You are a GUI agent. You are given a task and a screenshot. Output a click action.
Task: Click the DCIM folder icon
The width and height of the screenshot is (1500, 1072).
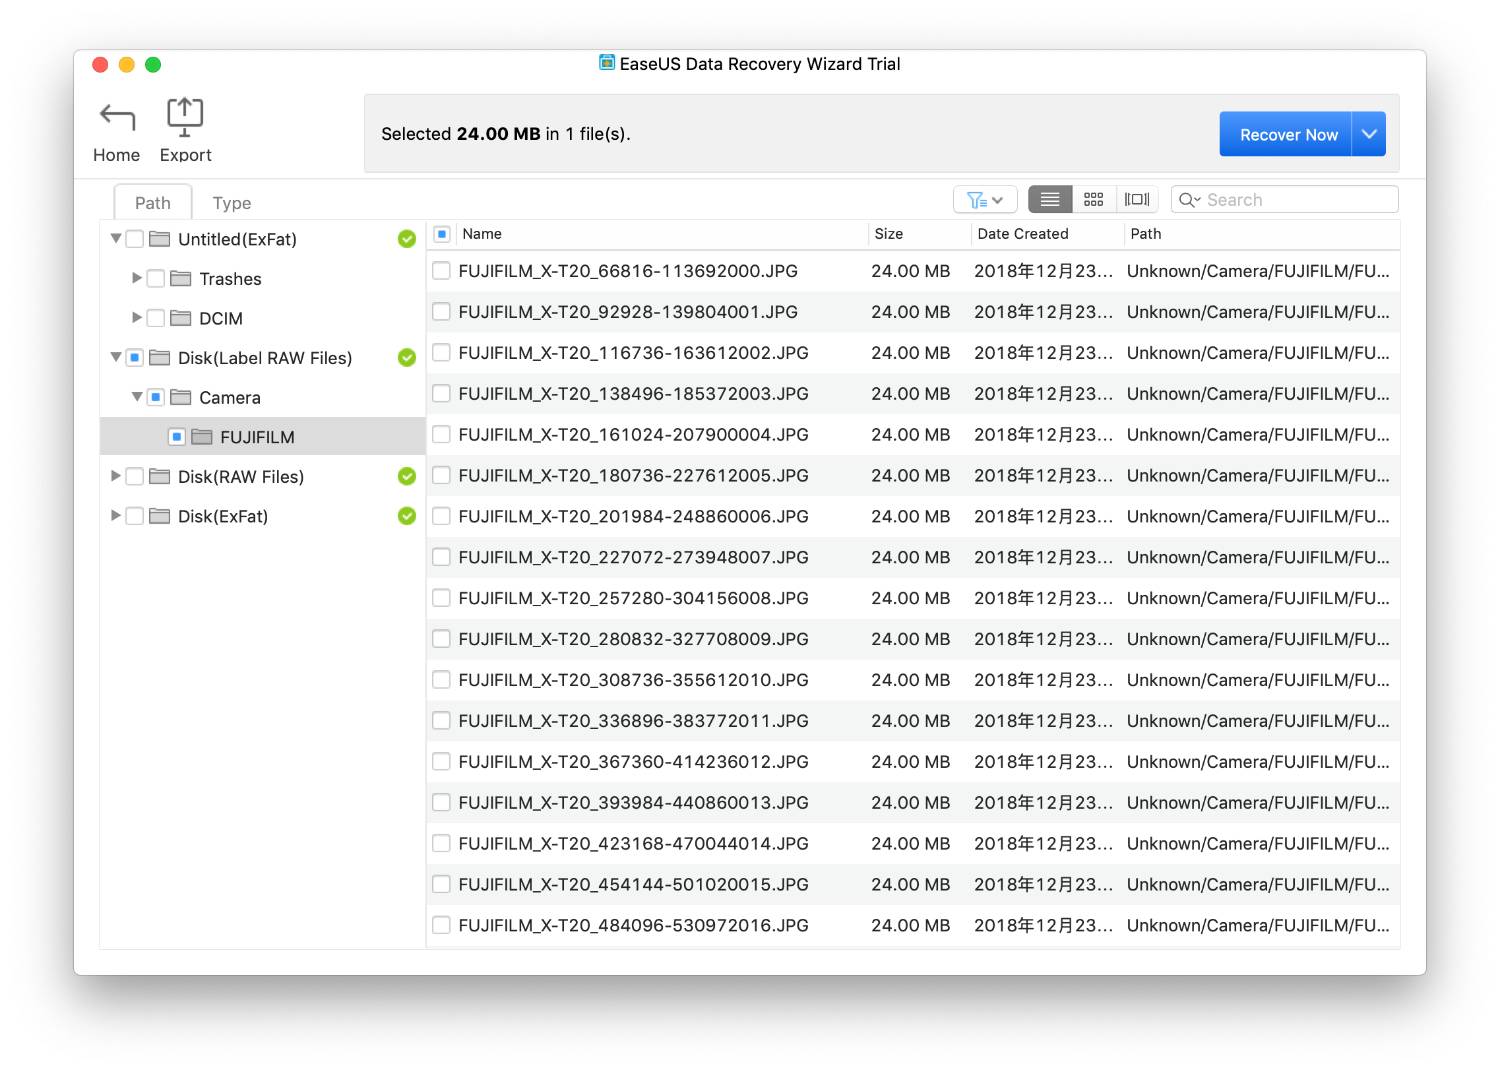181,318
